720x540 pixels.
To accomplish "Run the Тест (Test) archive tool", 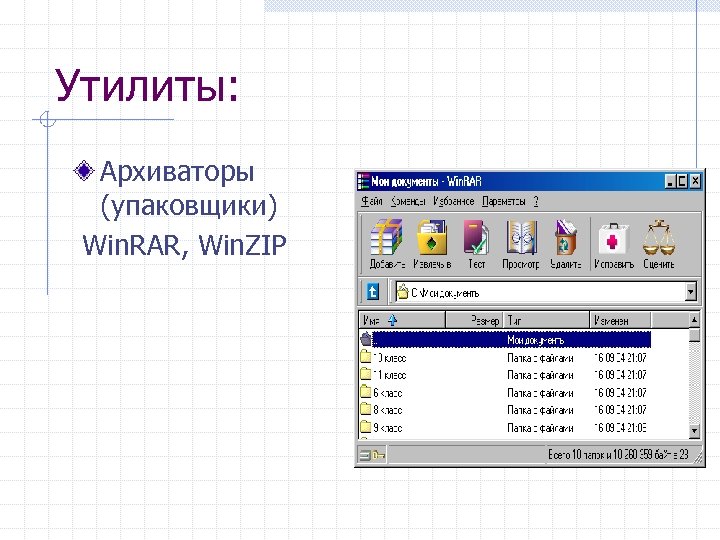I will pyautogui.click(x=476, y=237).
